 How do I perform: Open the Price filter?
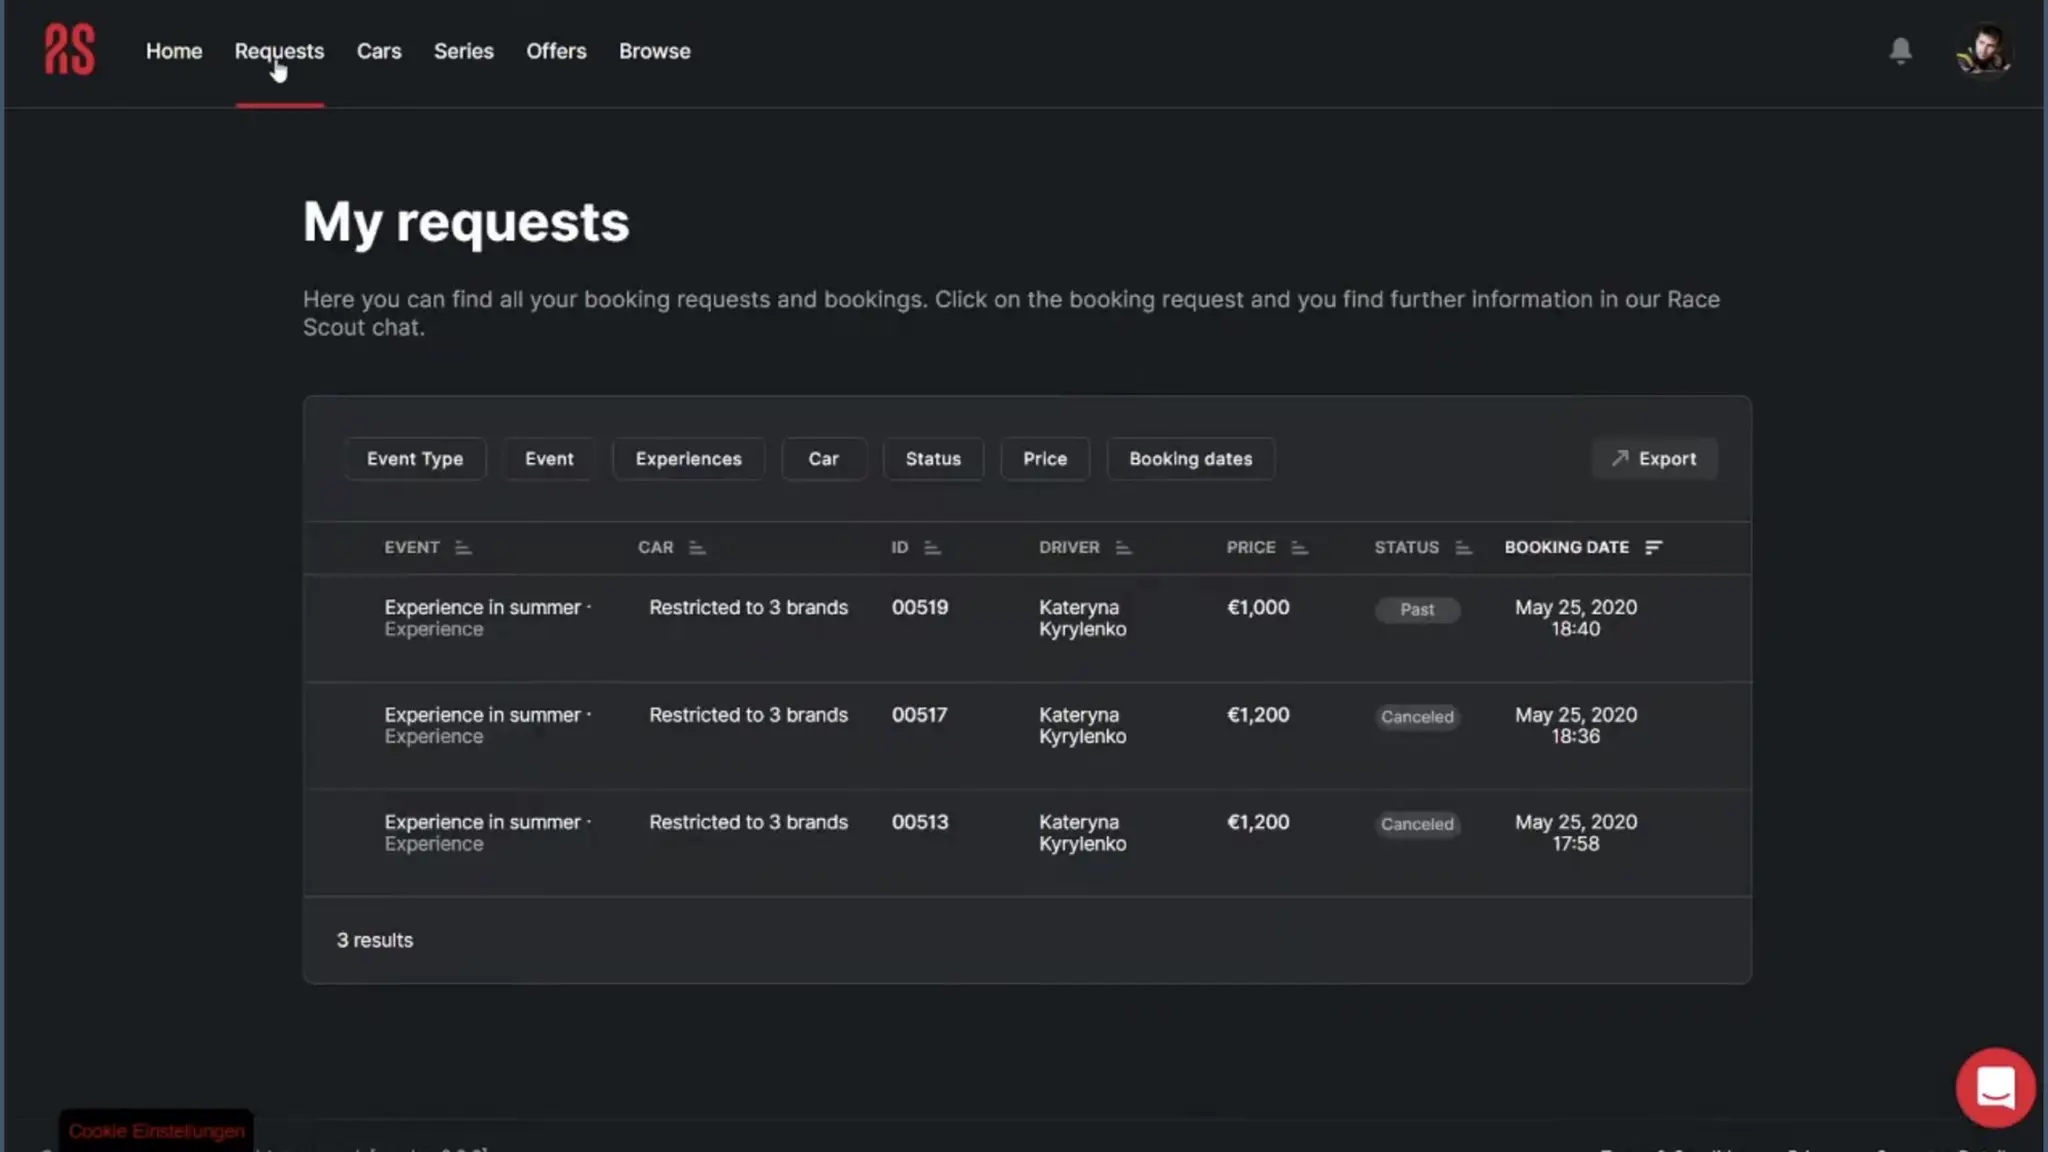pos(1045,459)
